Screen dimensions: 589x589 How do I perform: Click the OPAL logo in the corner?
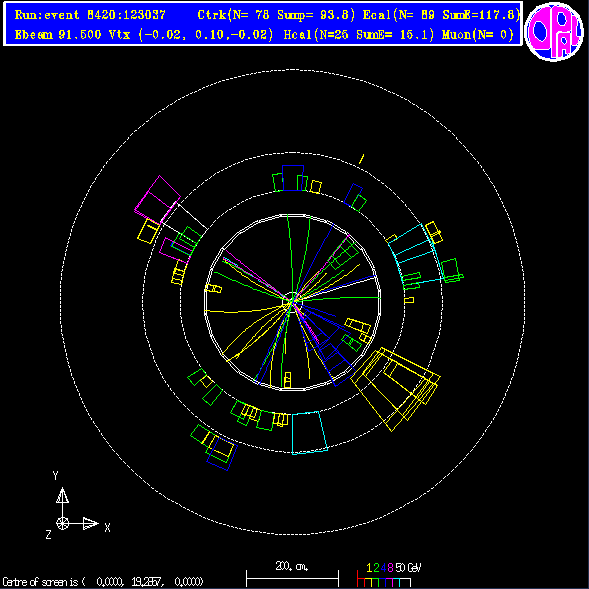554,32
